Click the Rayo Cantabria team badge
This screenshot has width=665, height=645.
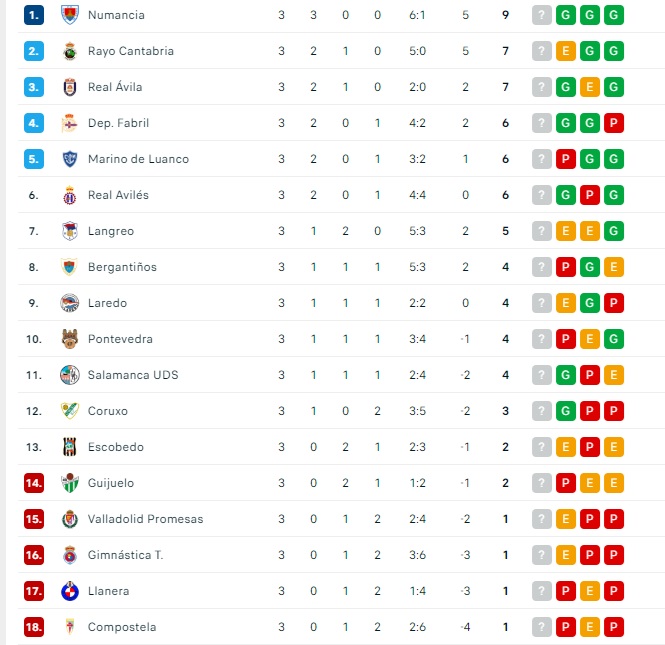(69, 51)
